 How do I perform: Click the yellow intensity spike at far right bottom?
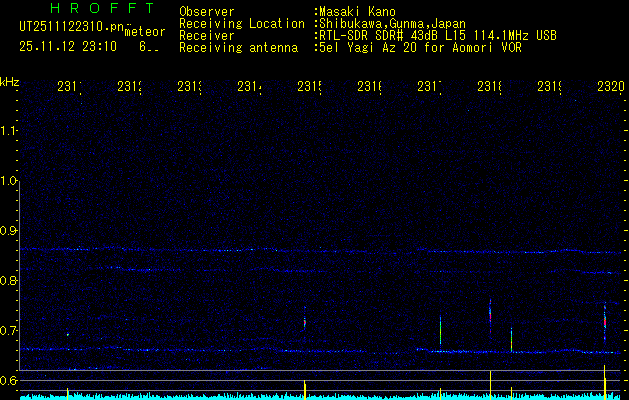[x=605, y=380]
